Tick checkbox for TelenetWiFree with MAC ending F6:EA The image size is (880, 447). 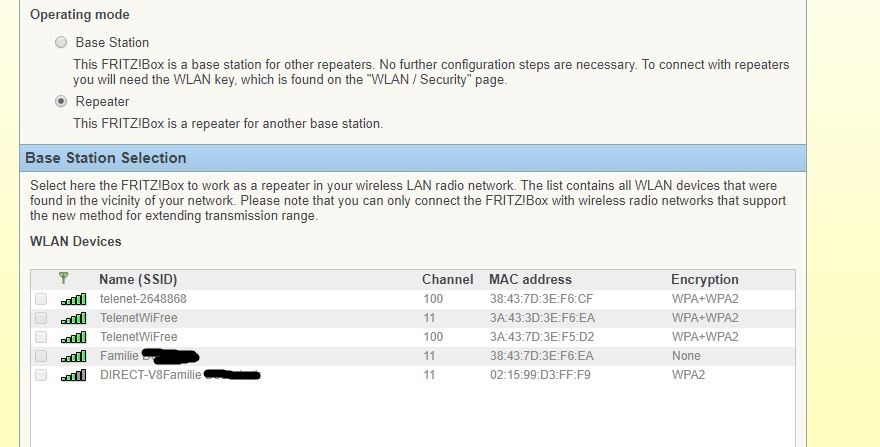pos(41,318)
